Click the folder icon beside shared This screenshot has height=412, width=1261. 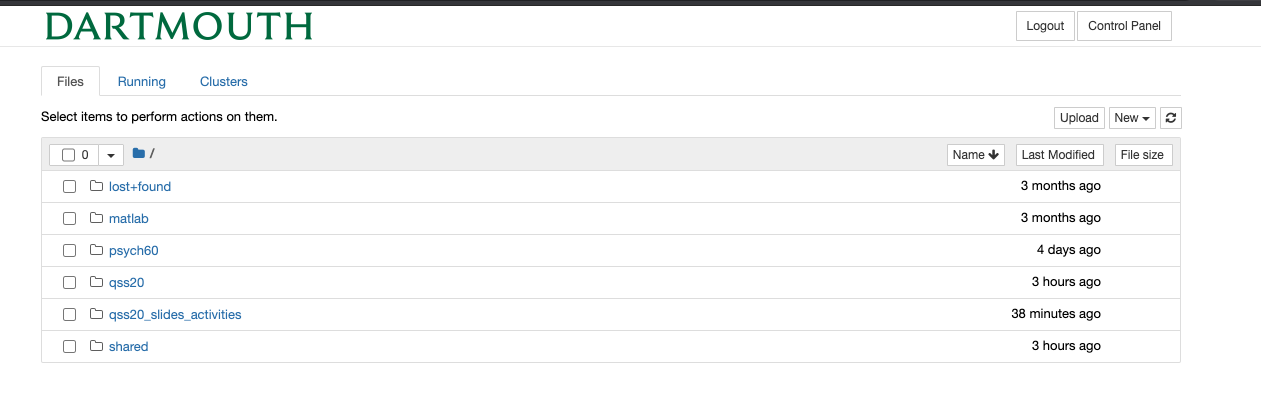pyautogui.click(x=97, y=346)
